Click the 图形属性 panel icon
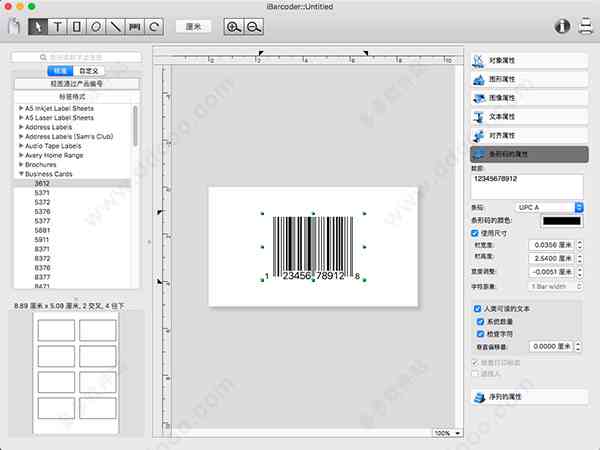The width and height of the screenshot is (600, 450). click(x=478, y=79)
